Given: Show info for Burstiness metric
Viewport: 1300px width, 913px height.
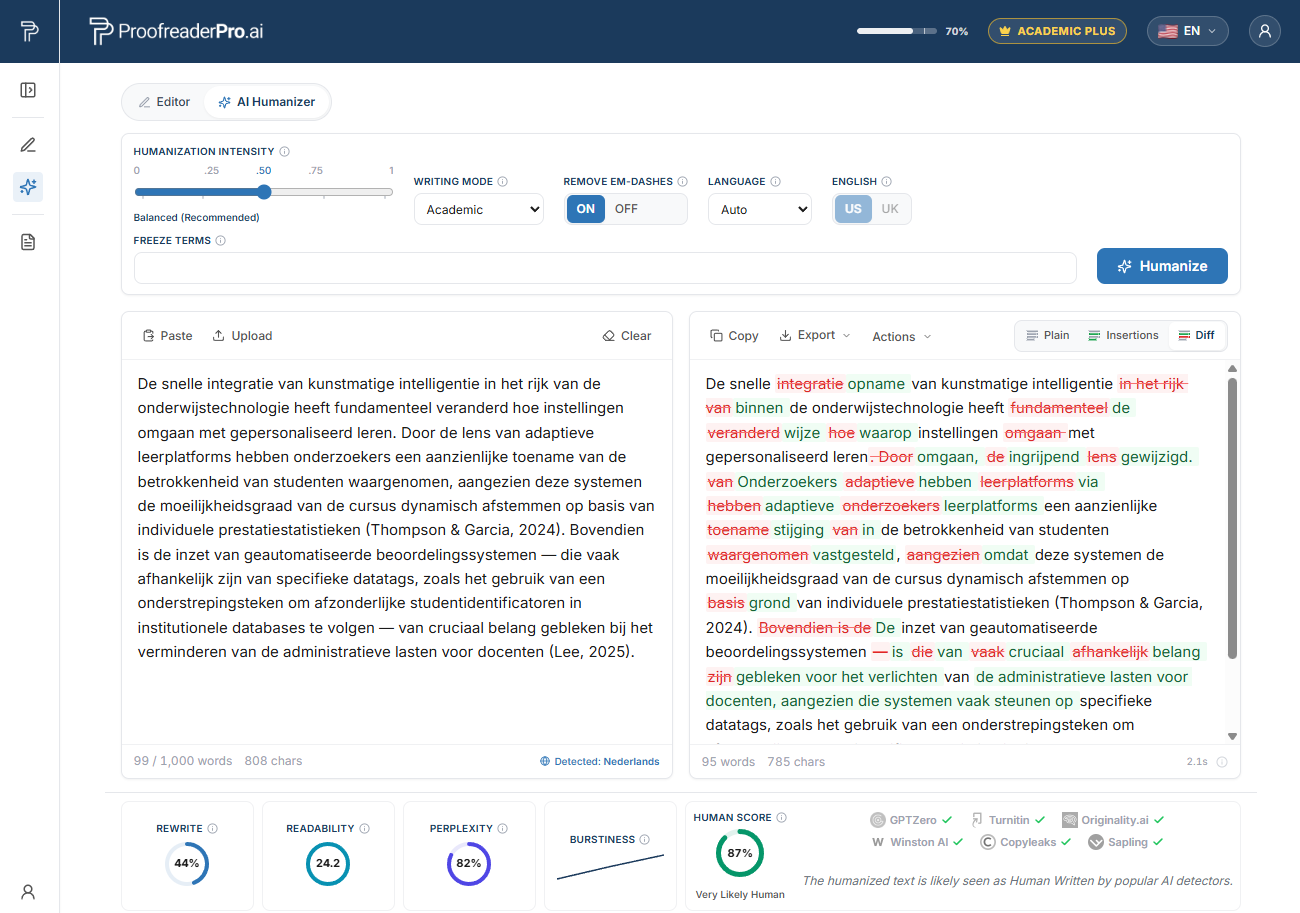Looking at the screenshot, I should click(x=645, y=840).
